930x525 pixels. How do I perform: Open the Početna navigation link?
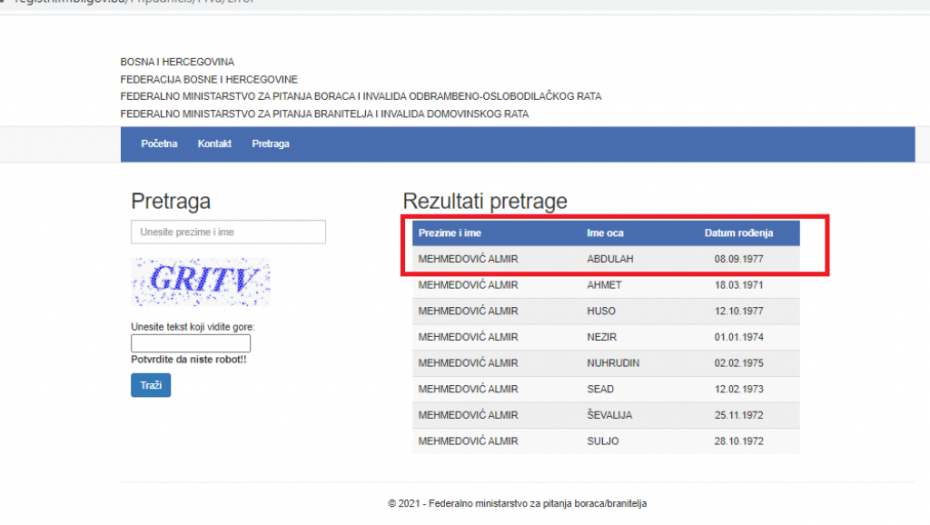coord(159,144)
